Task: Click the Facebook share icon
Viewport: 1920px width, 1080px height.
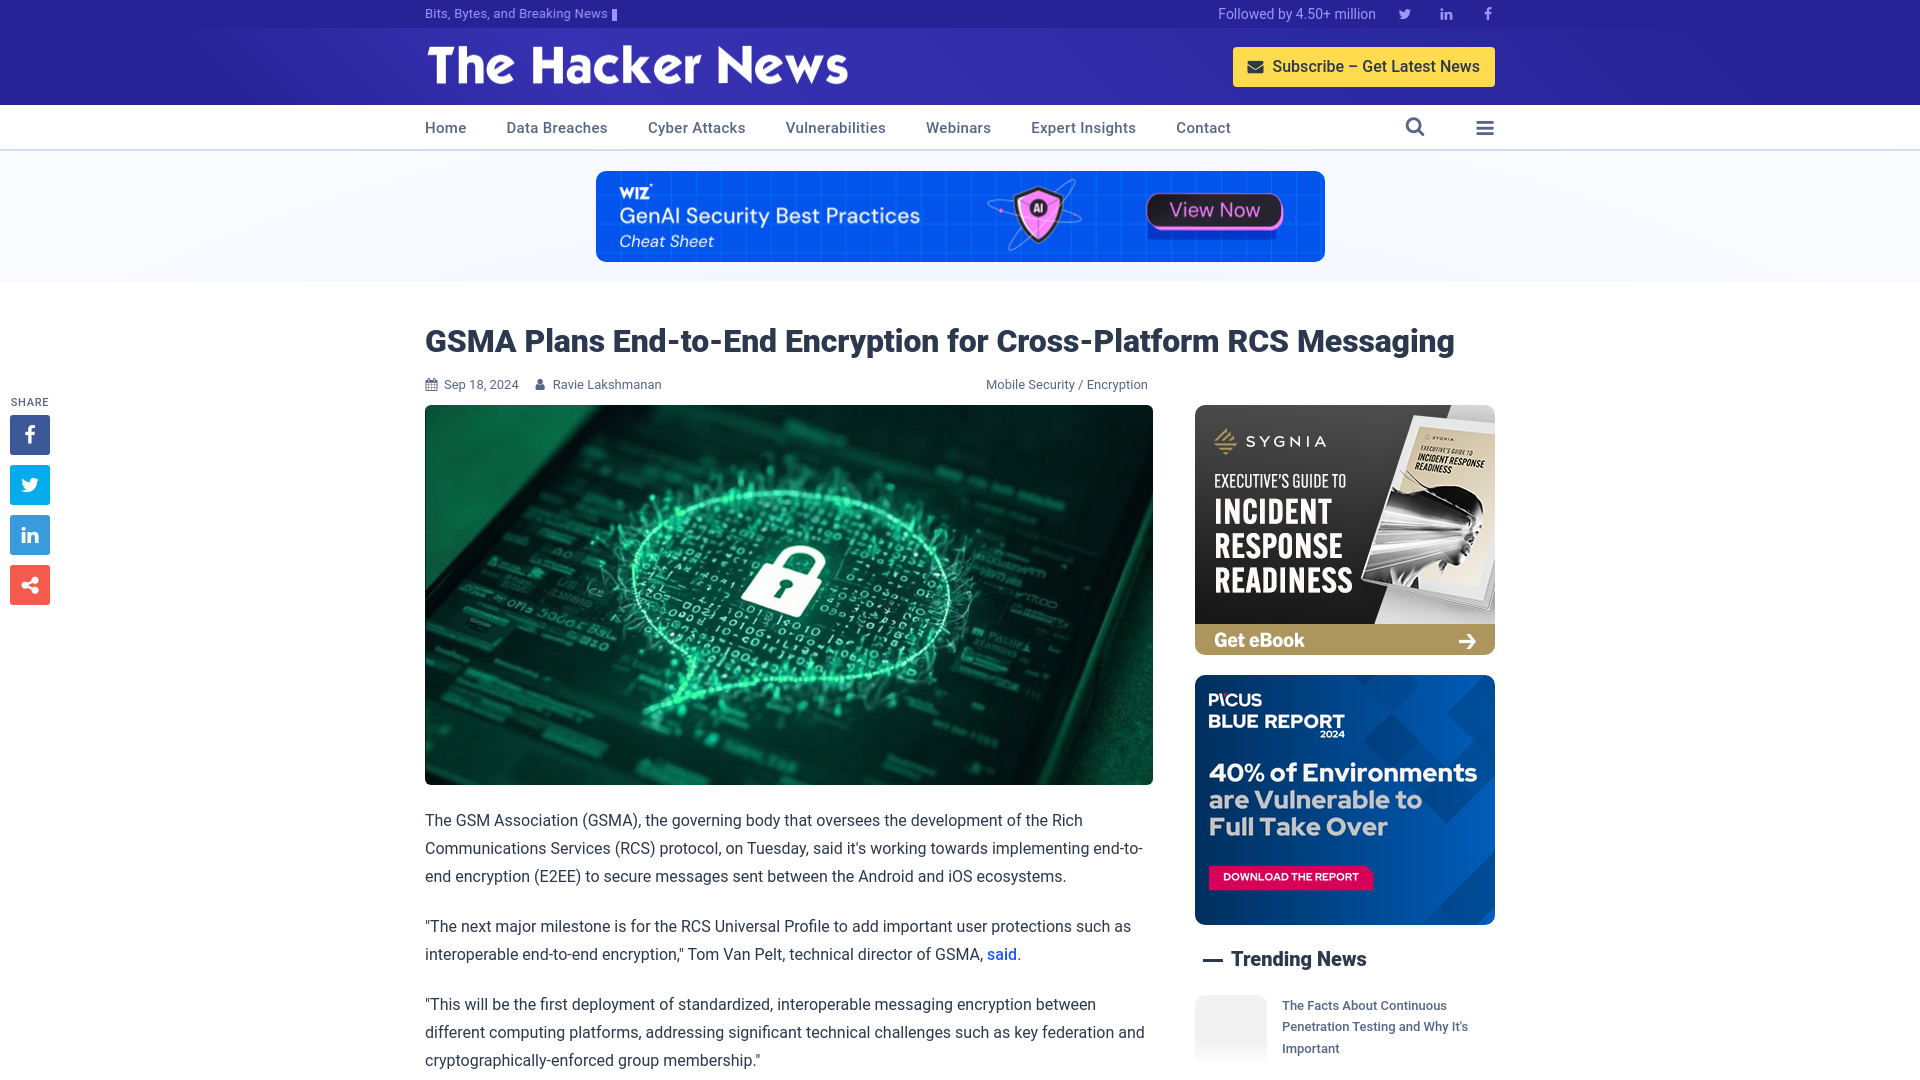Action: (30, 435)
